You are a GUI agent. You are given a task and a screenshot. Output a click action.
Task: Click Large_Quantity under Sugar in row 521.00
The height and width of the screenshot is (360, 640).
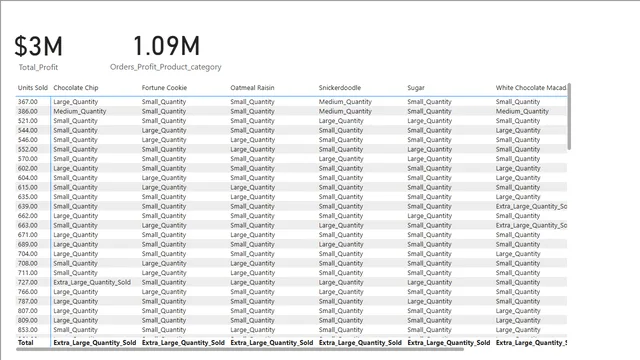[430, 121]
